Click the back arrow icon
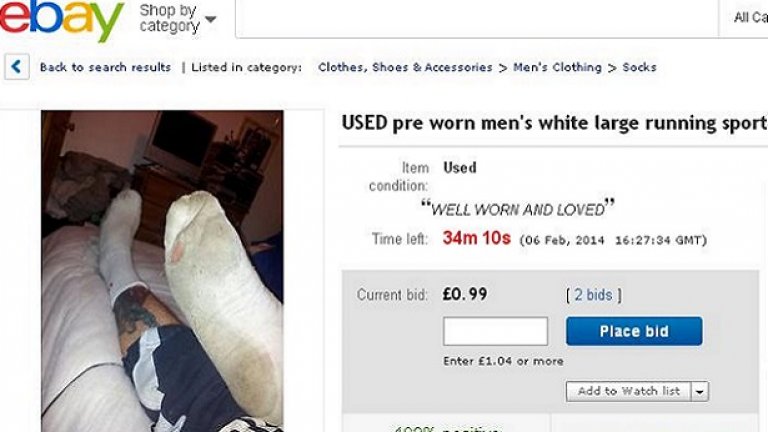The height and width of the screenshot is (432, 768). 17,67
